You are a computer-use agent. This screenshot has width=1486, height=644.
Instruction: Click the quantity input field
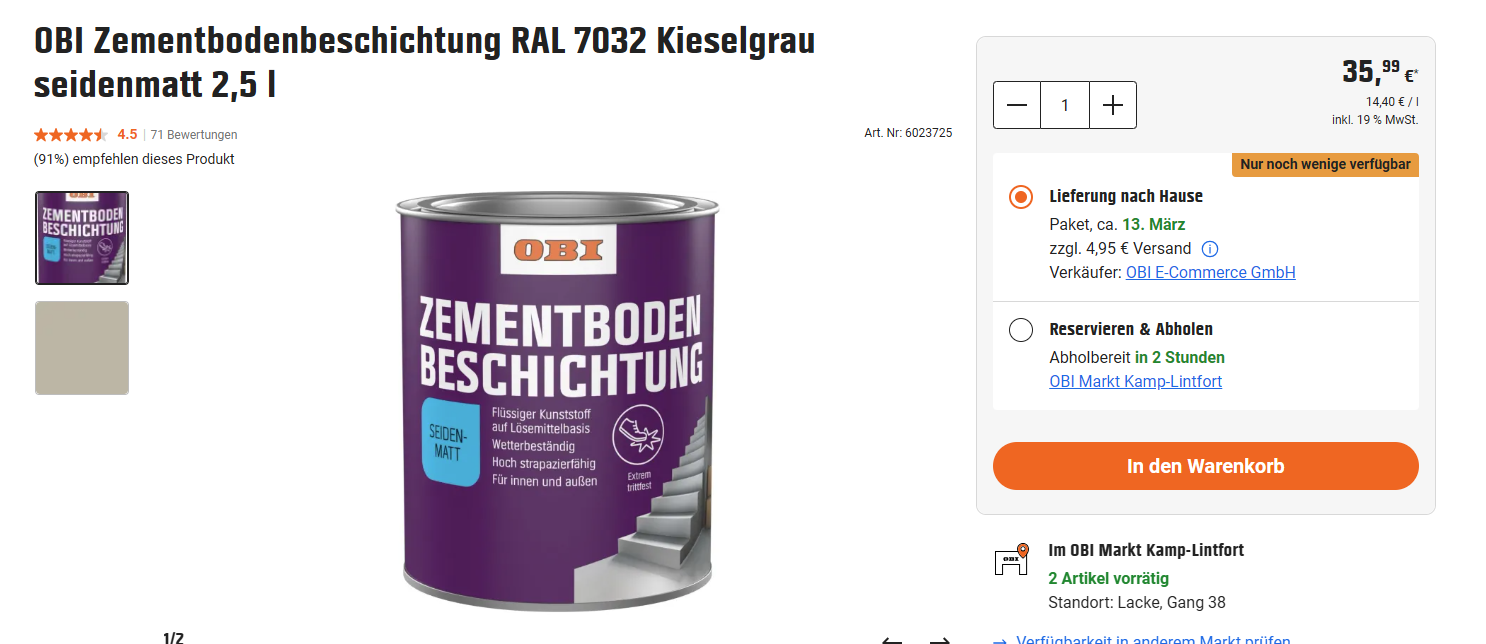(1065, 105)
